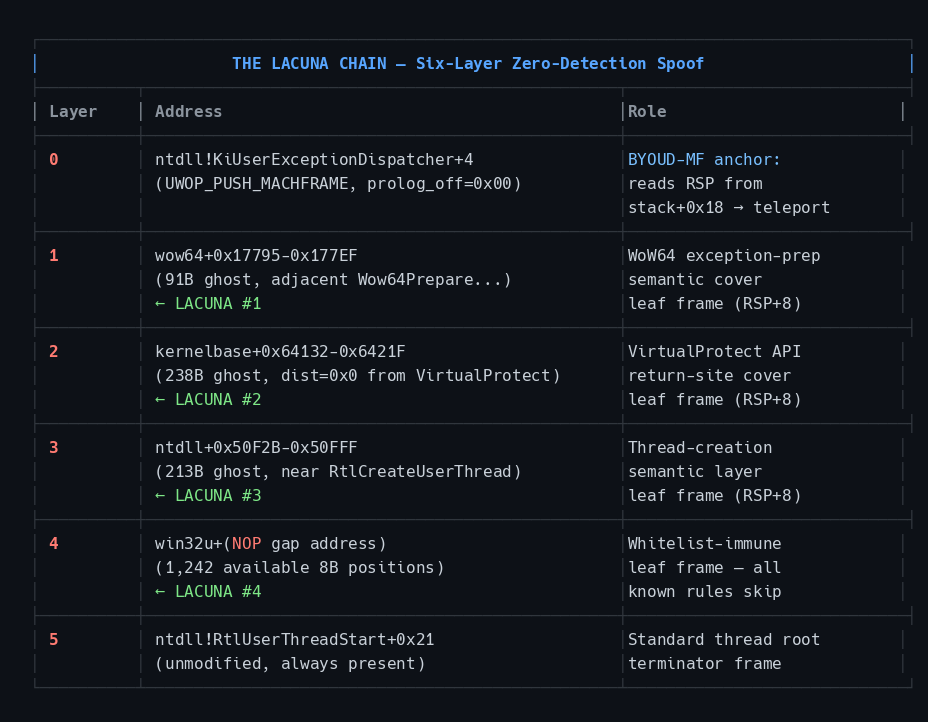The width and height of the screenshot is (928, 722).
Task: Click 'leaf frame — all' line
Action: [704, 568]
